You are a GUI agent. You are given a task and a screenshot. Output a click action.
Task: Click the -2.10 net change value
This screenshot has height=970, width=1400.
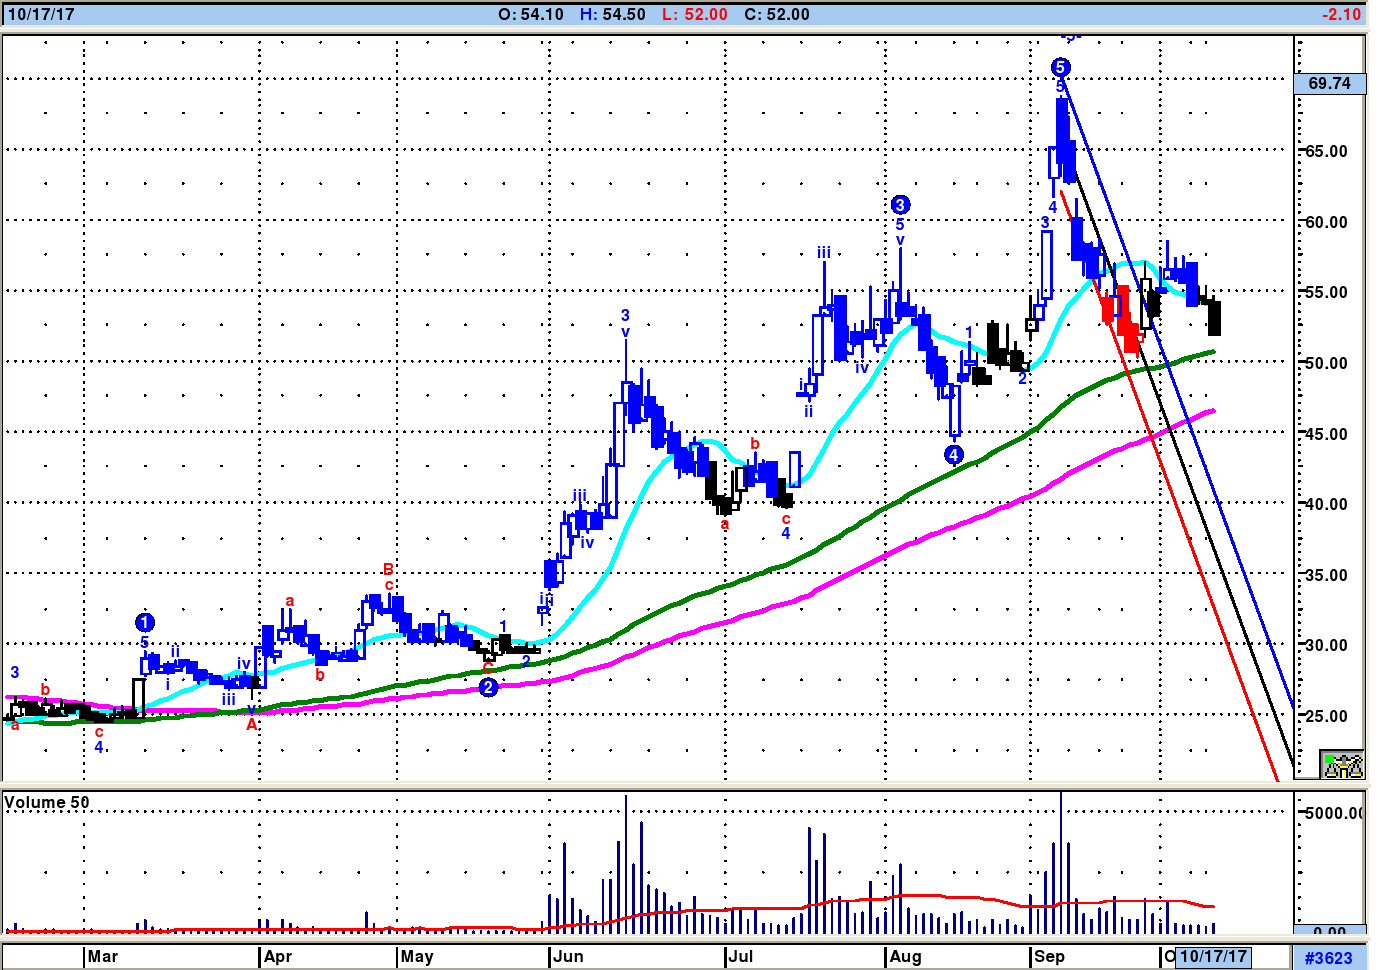coord(1340,14)
